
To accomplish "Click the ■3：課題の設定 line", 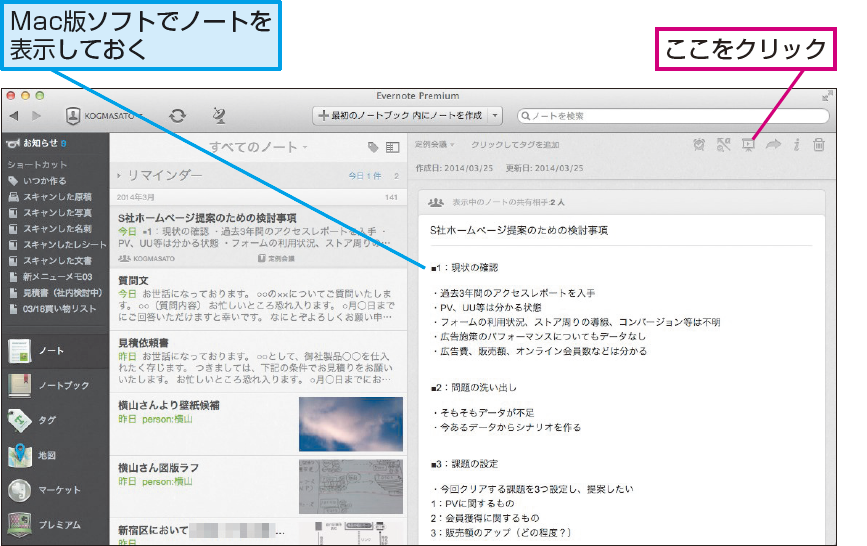I will [x=464, y=464].
